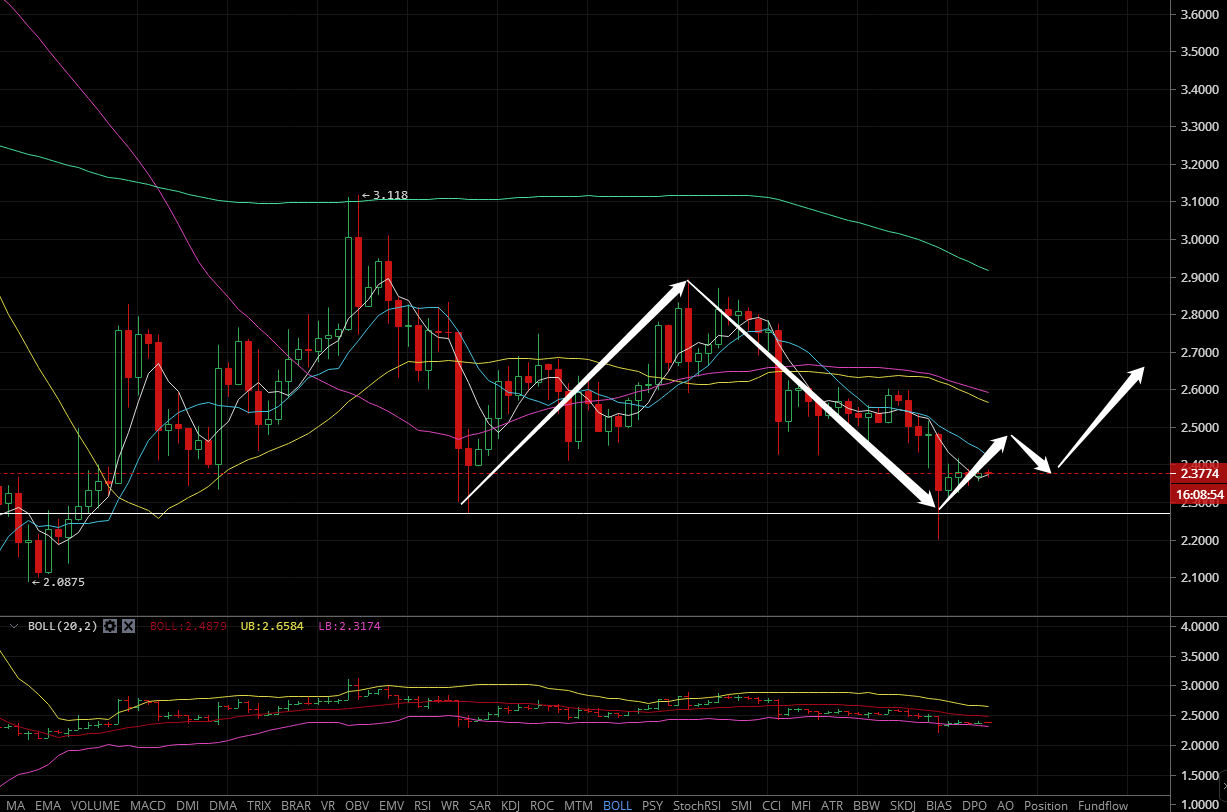Activate the ATR indicator

tap(832, 805)
